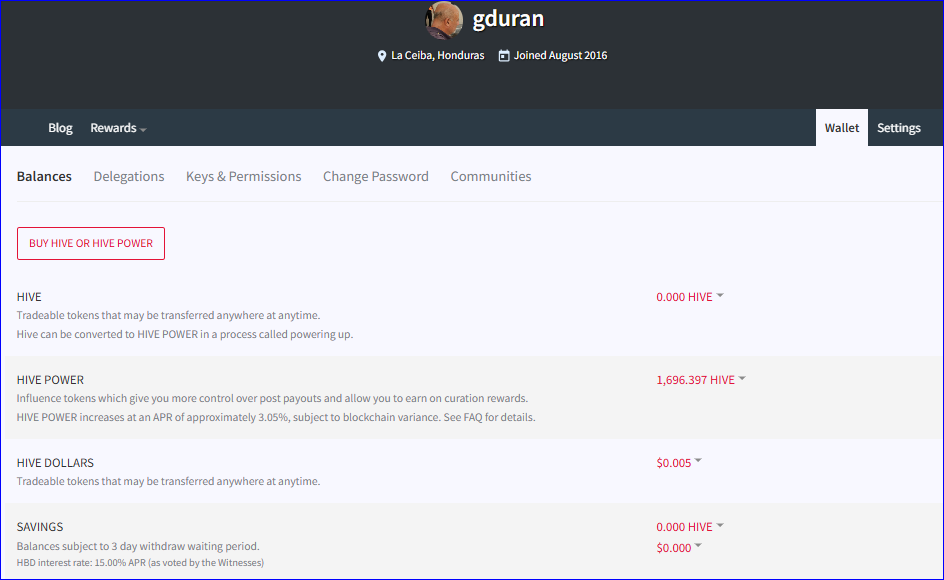
Task: Open the 1,696.397 HIVE power dropdown
Action: click(x=701, y=380)
